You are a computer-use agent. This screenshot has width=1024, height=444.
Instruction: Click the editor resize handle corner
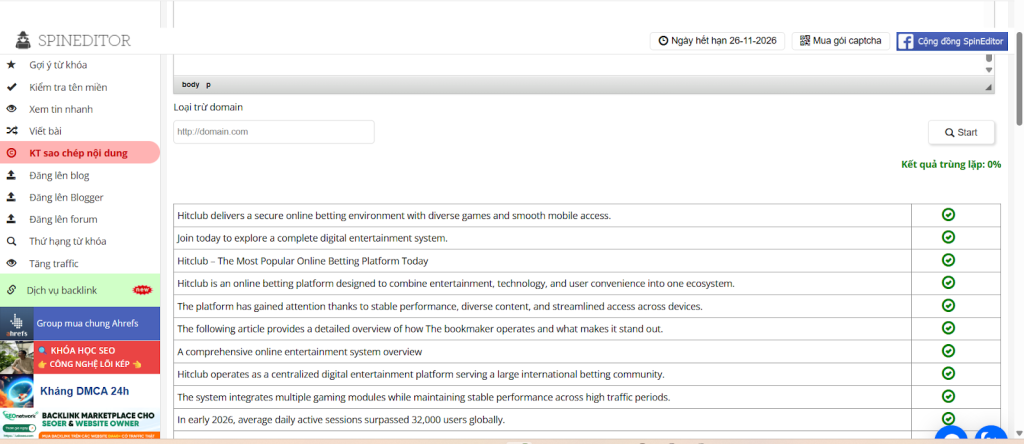tap(989, 87)
